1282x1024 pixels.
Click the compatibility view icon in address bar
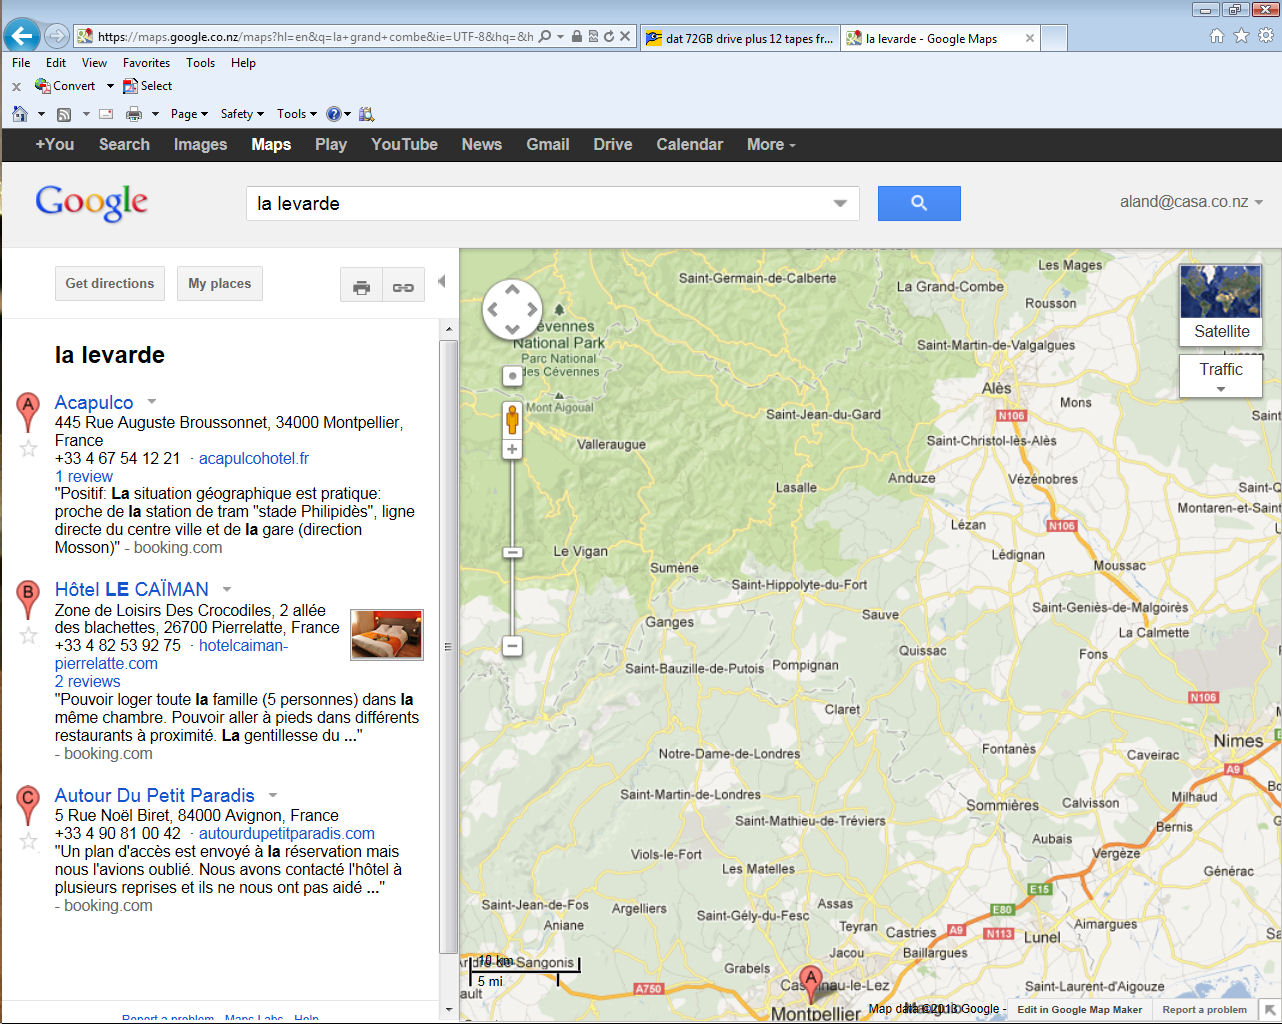pos(593,36)
